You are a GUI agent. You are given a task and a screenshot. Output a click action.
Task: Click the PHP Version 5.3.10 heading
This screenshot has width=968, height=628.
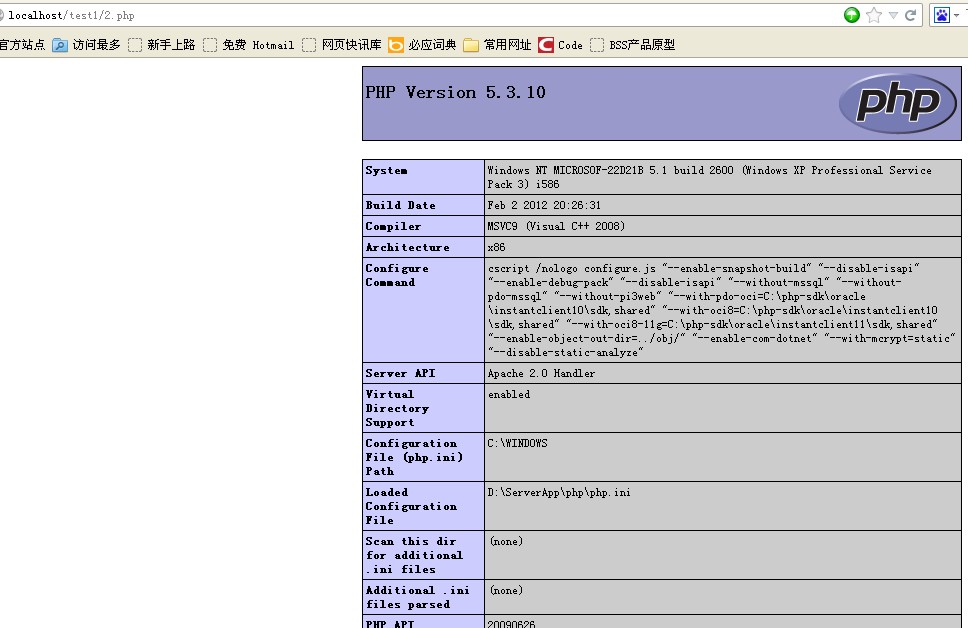(x=455, y=92)
